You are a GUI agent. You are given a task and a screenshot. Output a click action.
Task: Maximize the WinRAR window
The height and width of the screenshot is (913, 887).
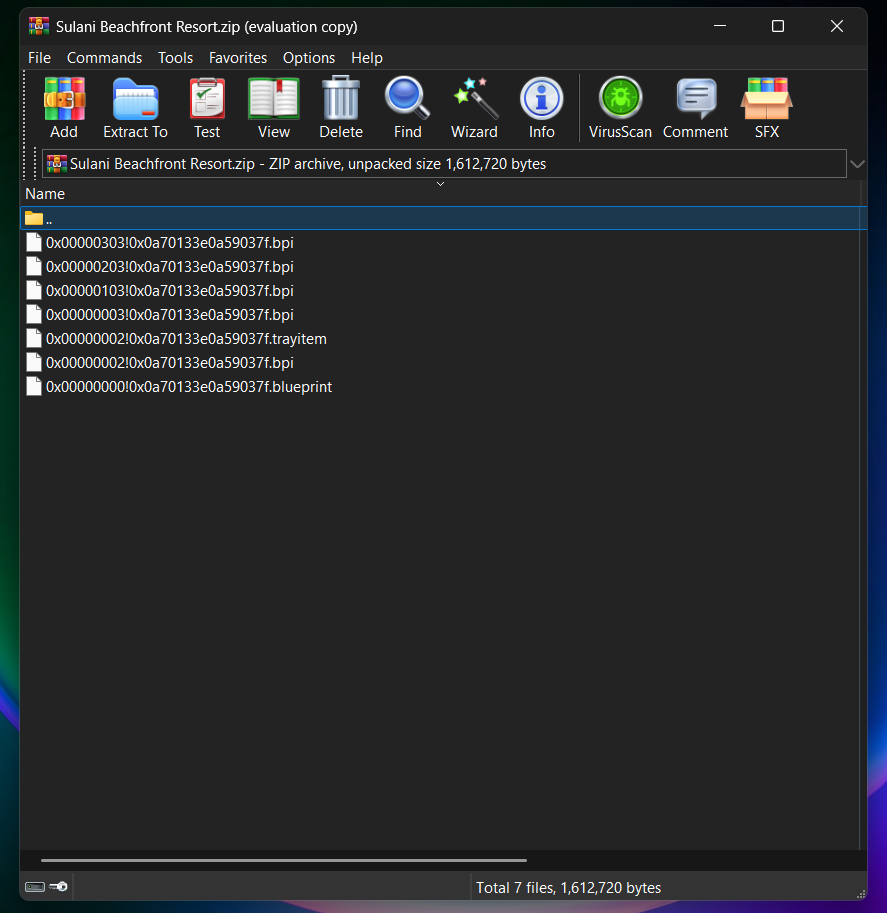pyautogui.click(x=778, y=26)
